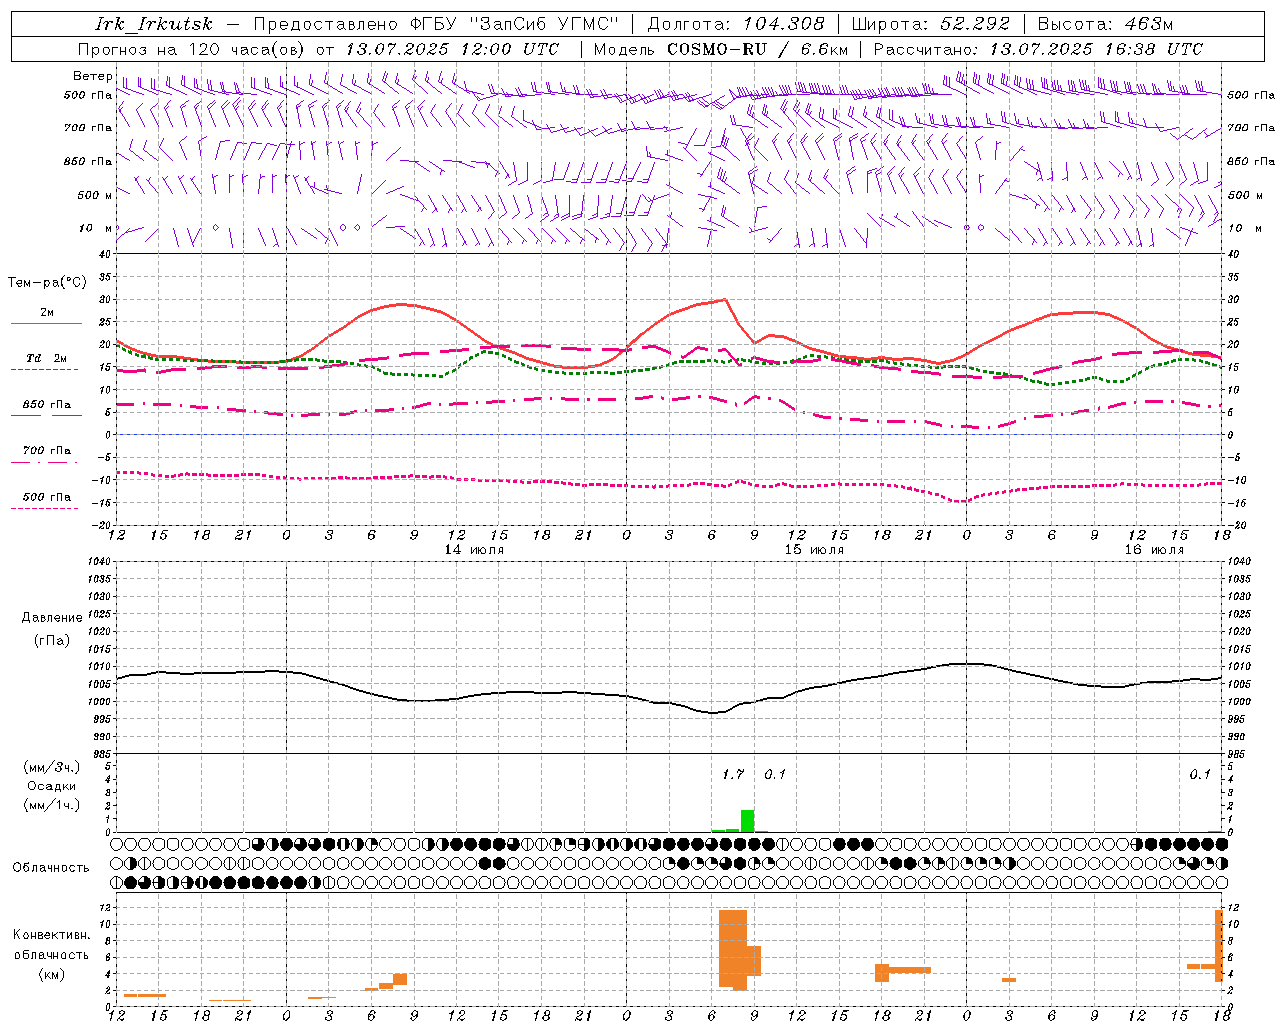Click the computed time 13.07.2025 16:38 UTC
This screenshot has height=1024, width=1280.
click(x=1096, y=49)
